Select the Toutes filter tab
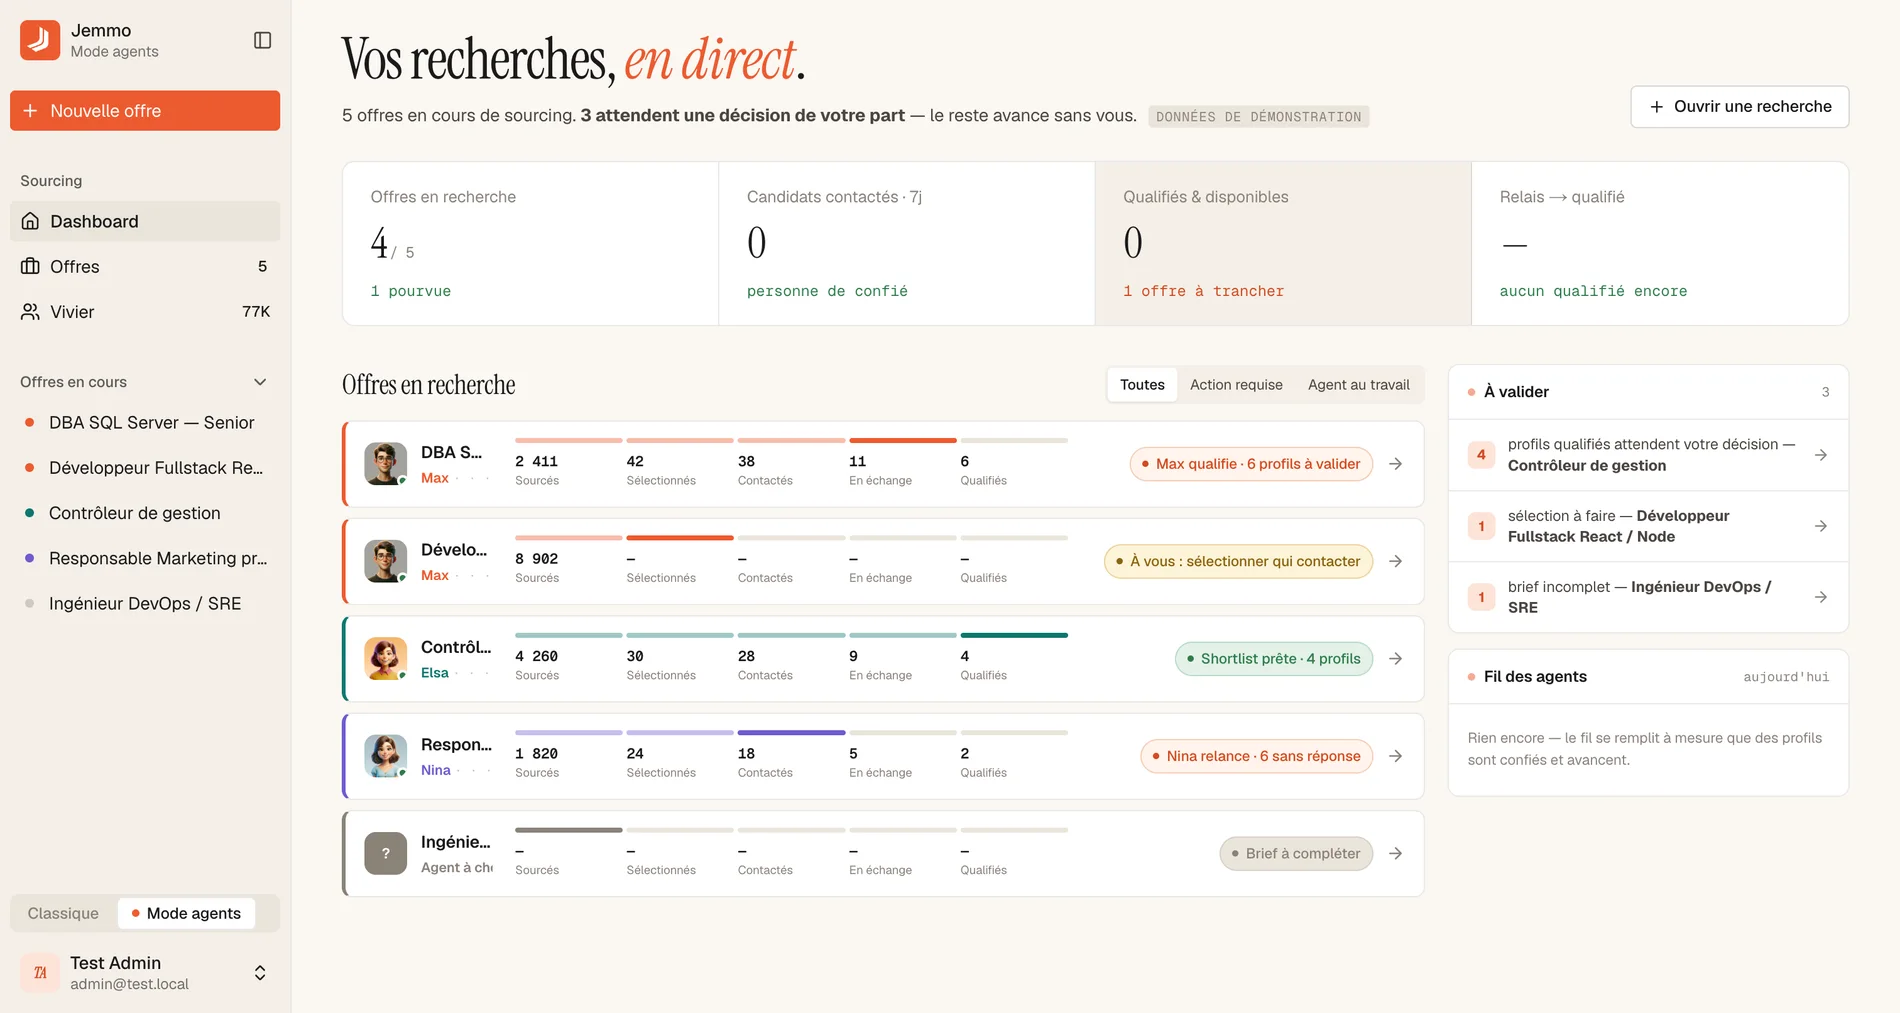 pyautogui.click(x=1142, y=385)
